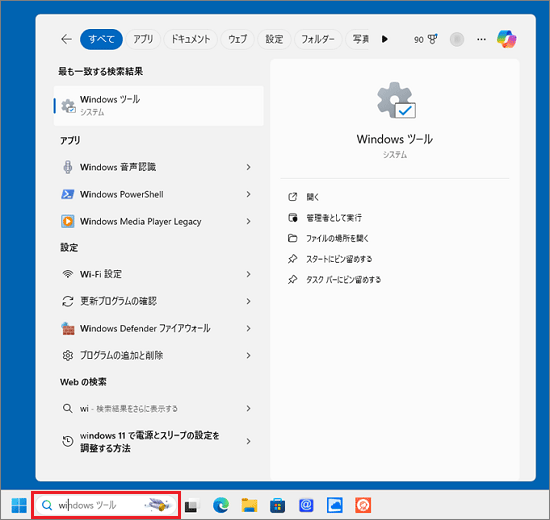Switch to the ドキュメント filter tab
The image size is (550, 520).
(190, 39)
